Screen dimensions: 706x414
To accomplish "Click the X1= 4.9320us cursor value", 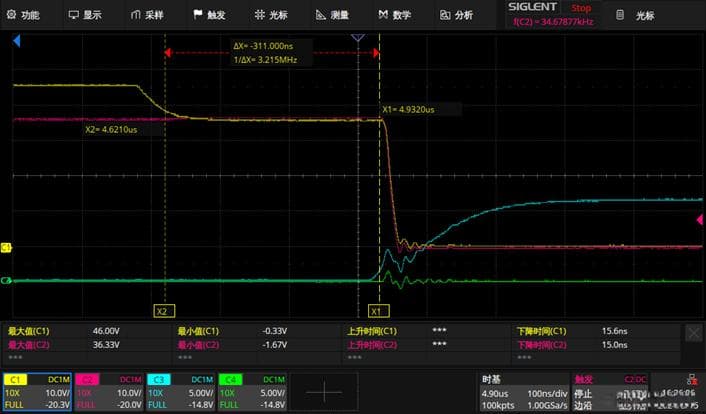I will (x=408, y=109).
